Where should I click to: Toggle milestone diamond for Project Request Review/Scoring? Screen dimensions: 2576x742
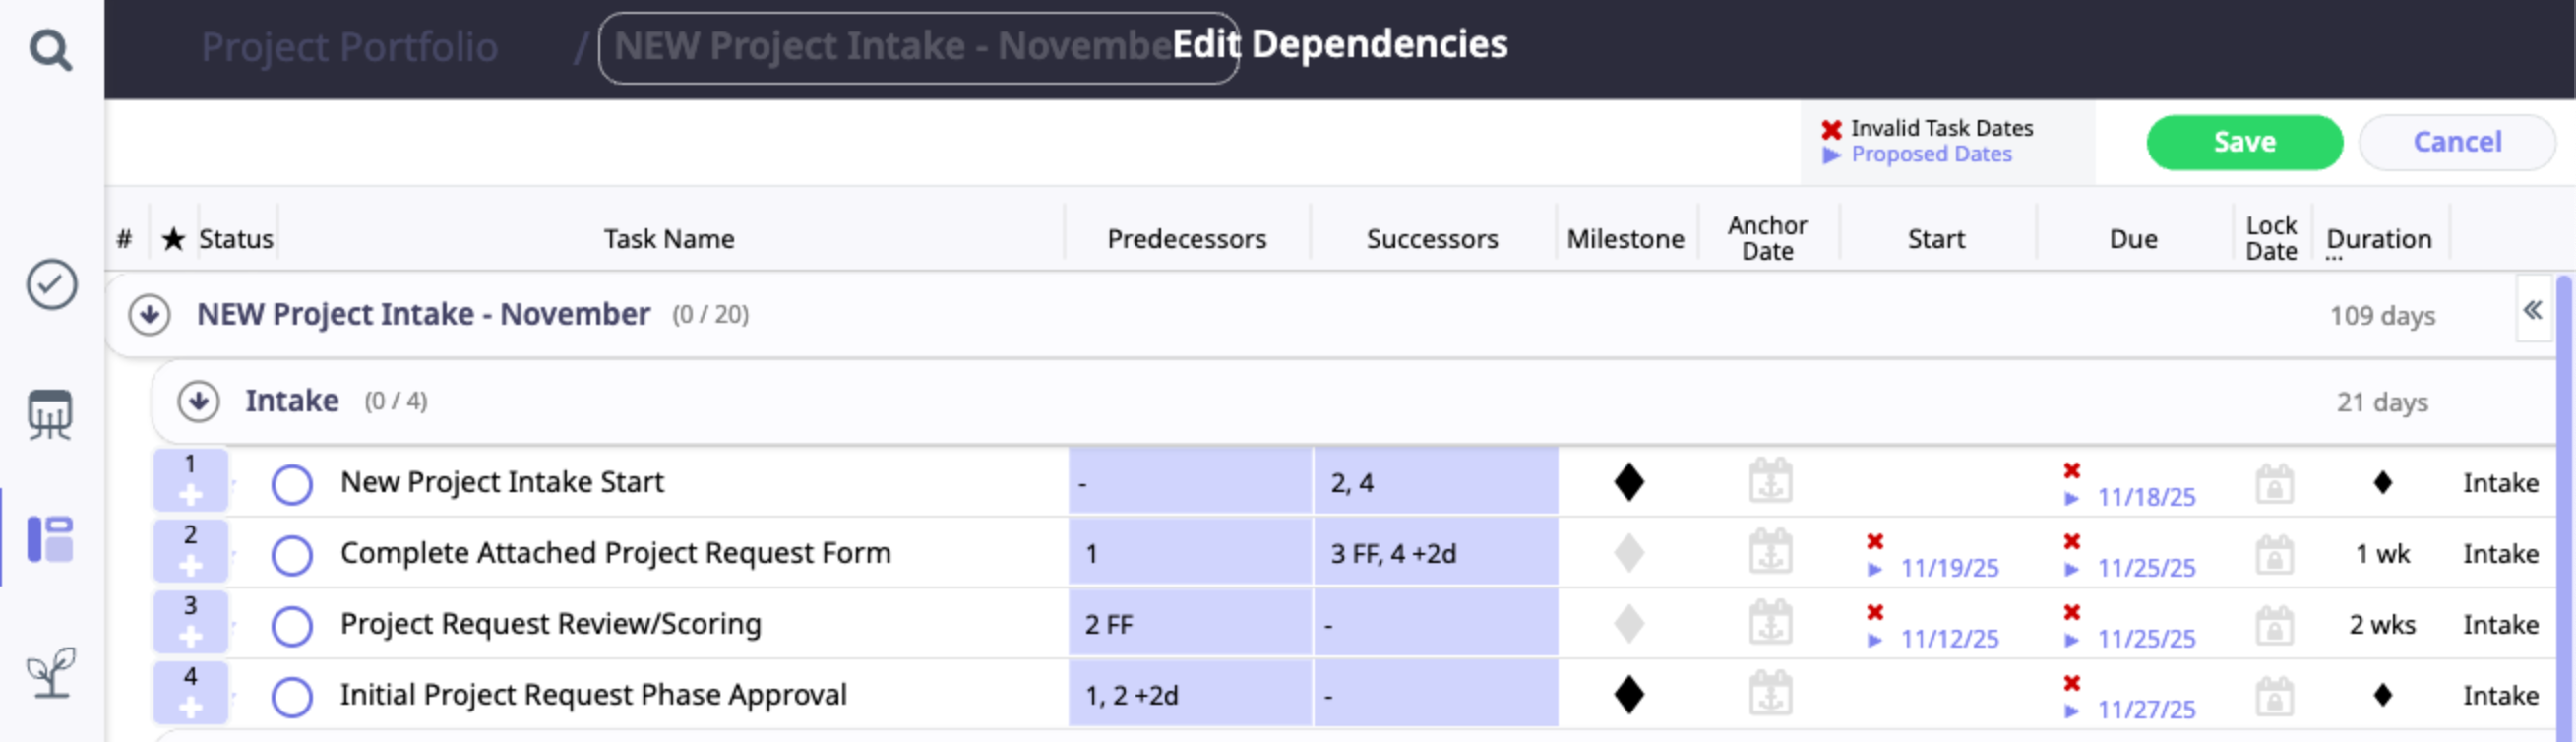point(1628,624)
